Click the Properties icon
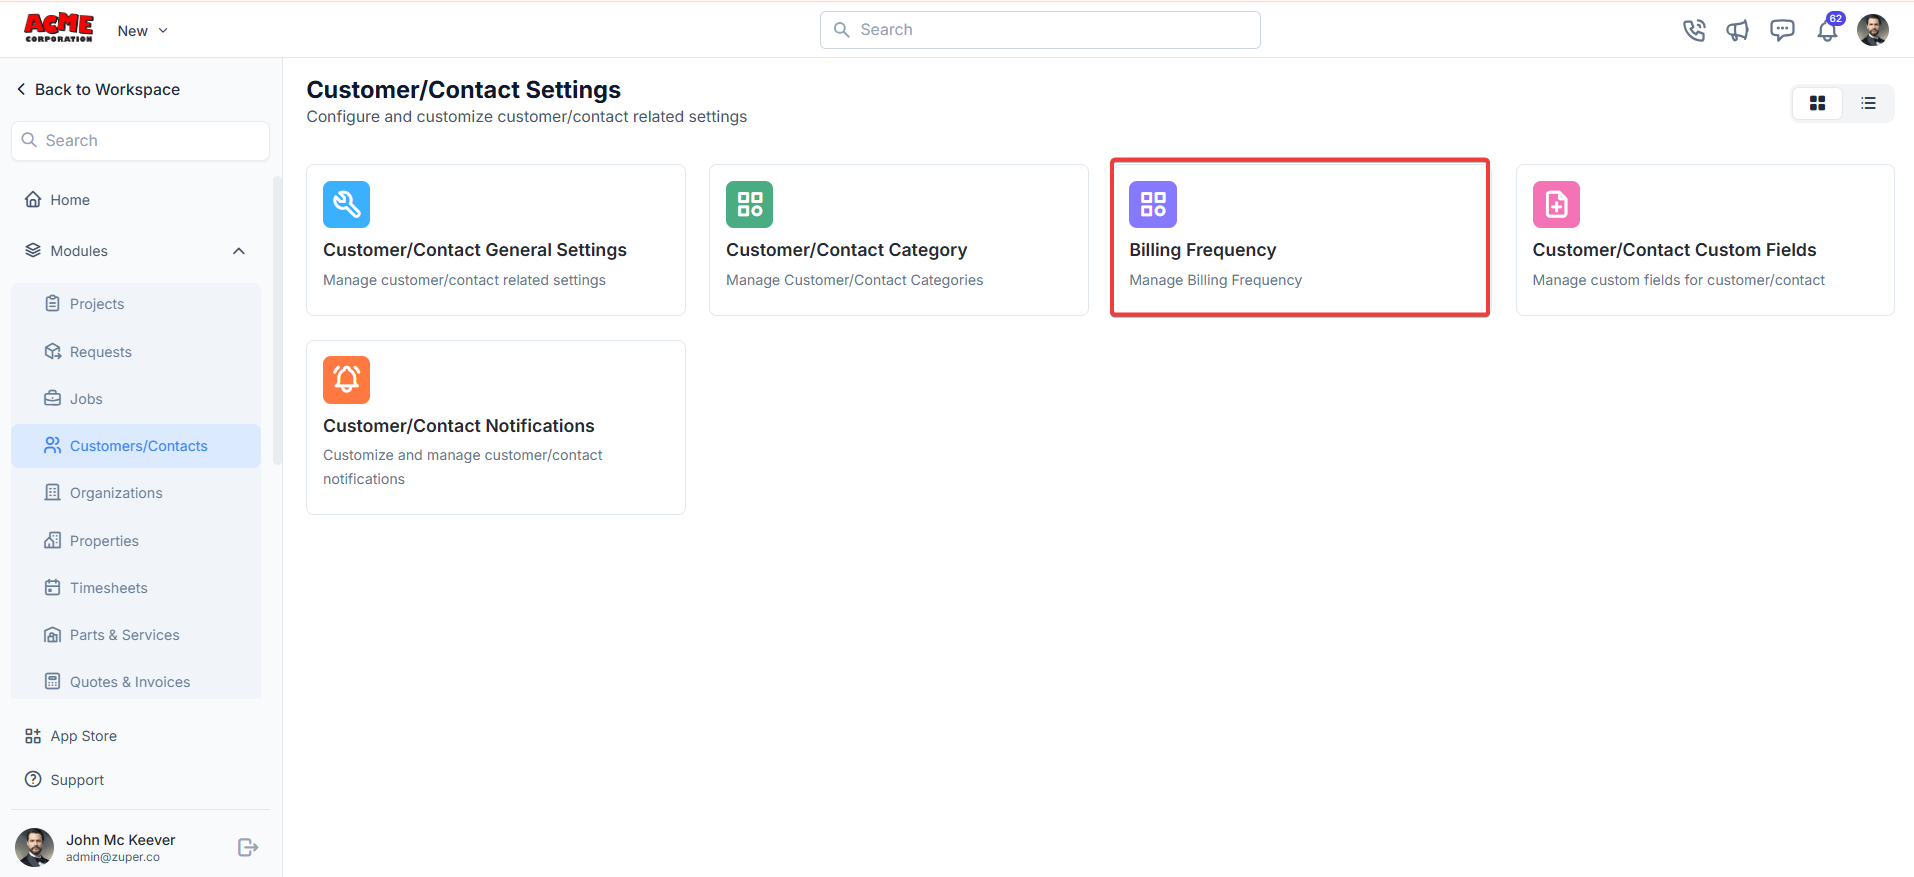The image size is (1914, 877). coord(53,540)
